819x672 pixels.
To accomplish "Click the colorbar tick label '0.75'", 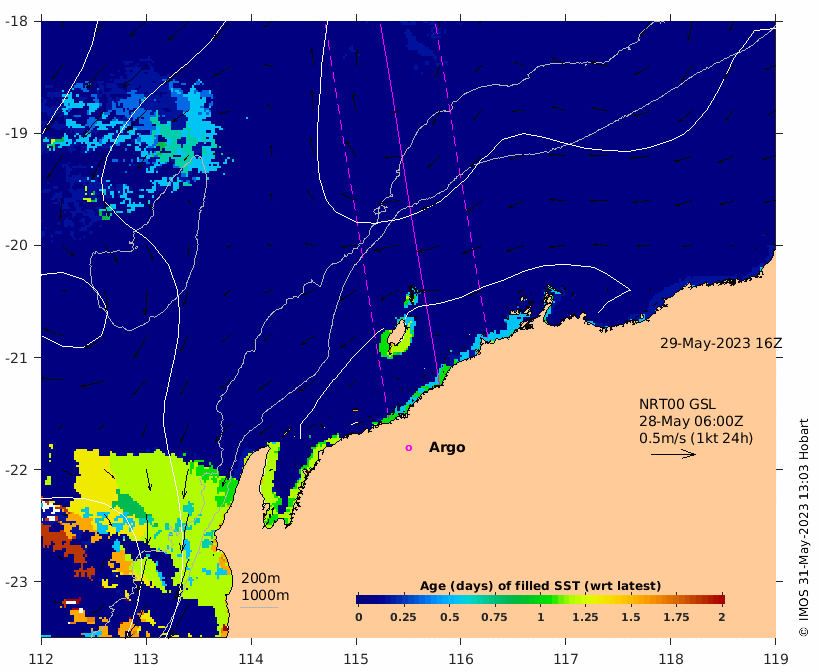I will [x=494, y=617].
